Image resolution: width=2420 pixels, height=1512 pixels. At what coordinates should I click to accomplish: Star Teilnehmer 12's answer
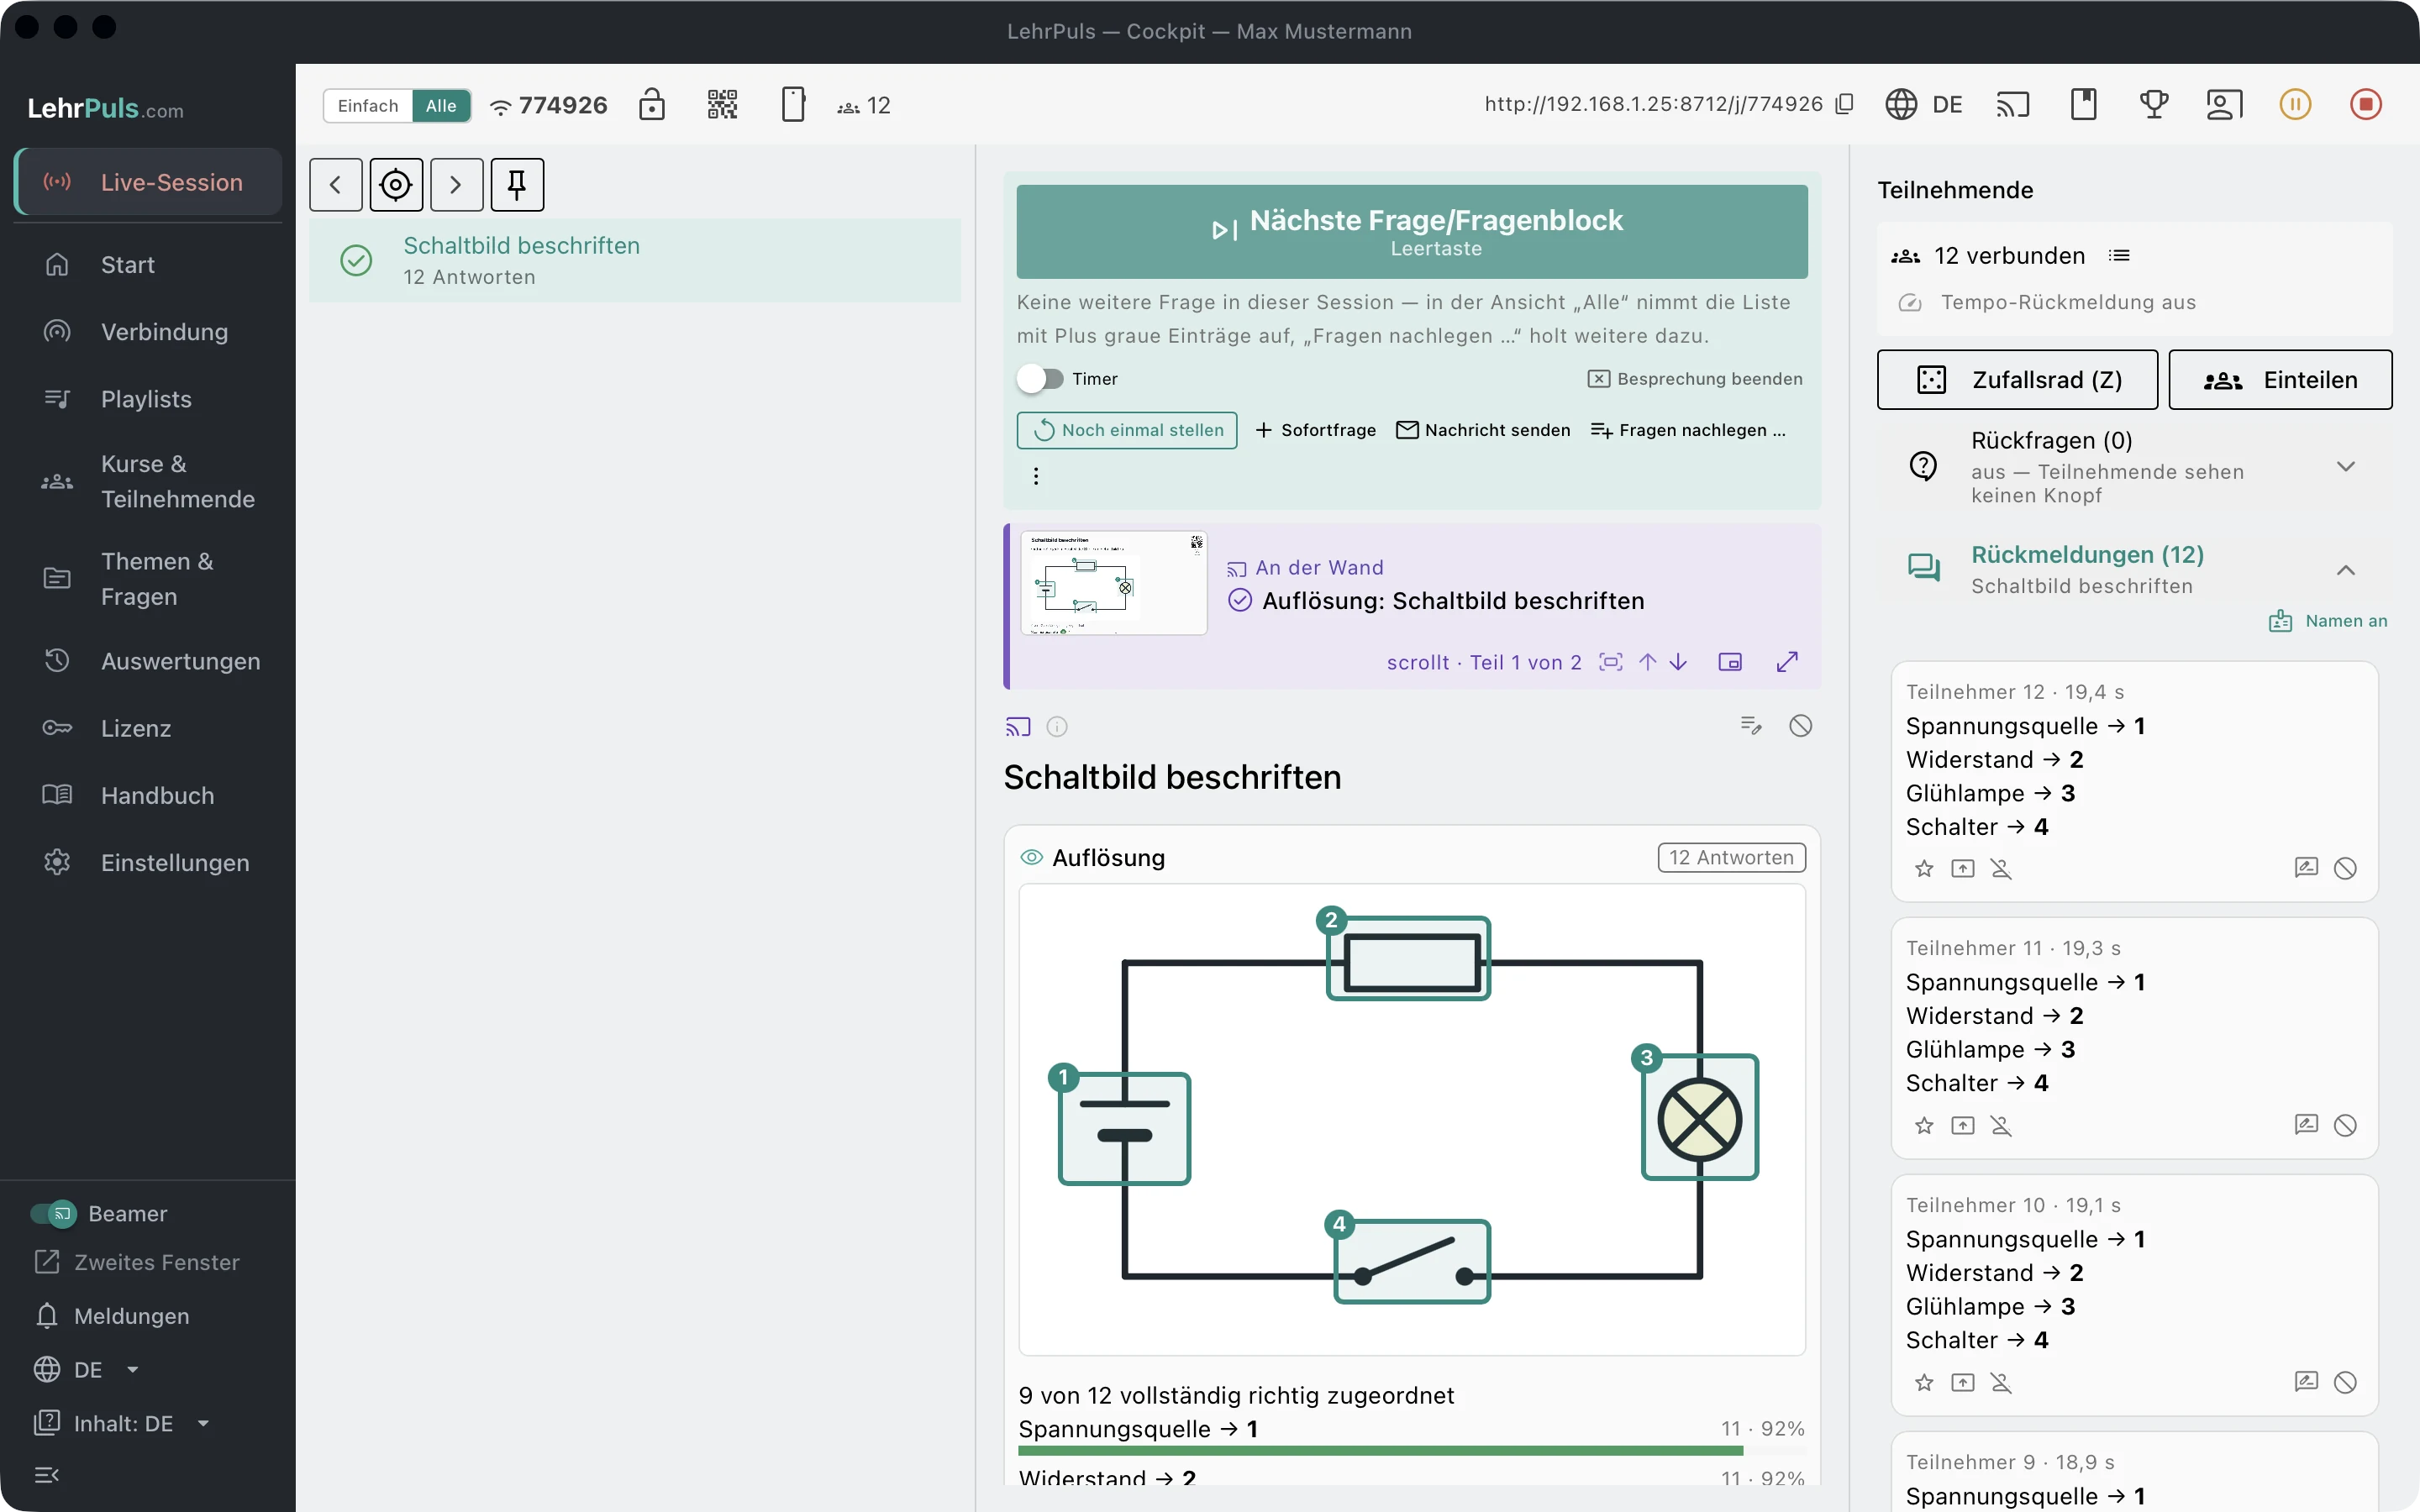pyautogui.click(x=1924, y=869)
